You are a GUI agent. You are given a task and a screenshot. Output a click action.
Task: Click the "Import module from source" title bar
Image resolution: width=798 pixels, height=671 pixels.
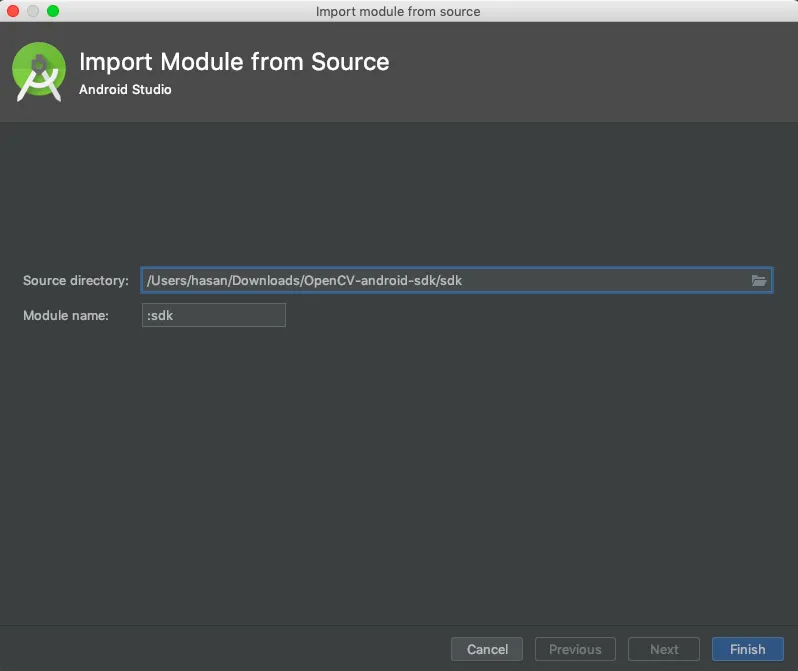point(398,11)
